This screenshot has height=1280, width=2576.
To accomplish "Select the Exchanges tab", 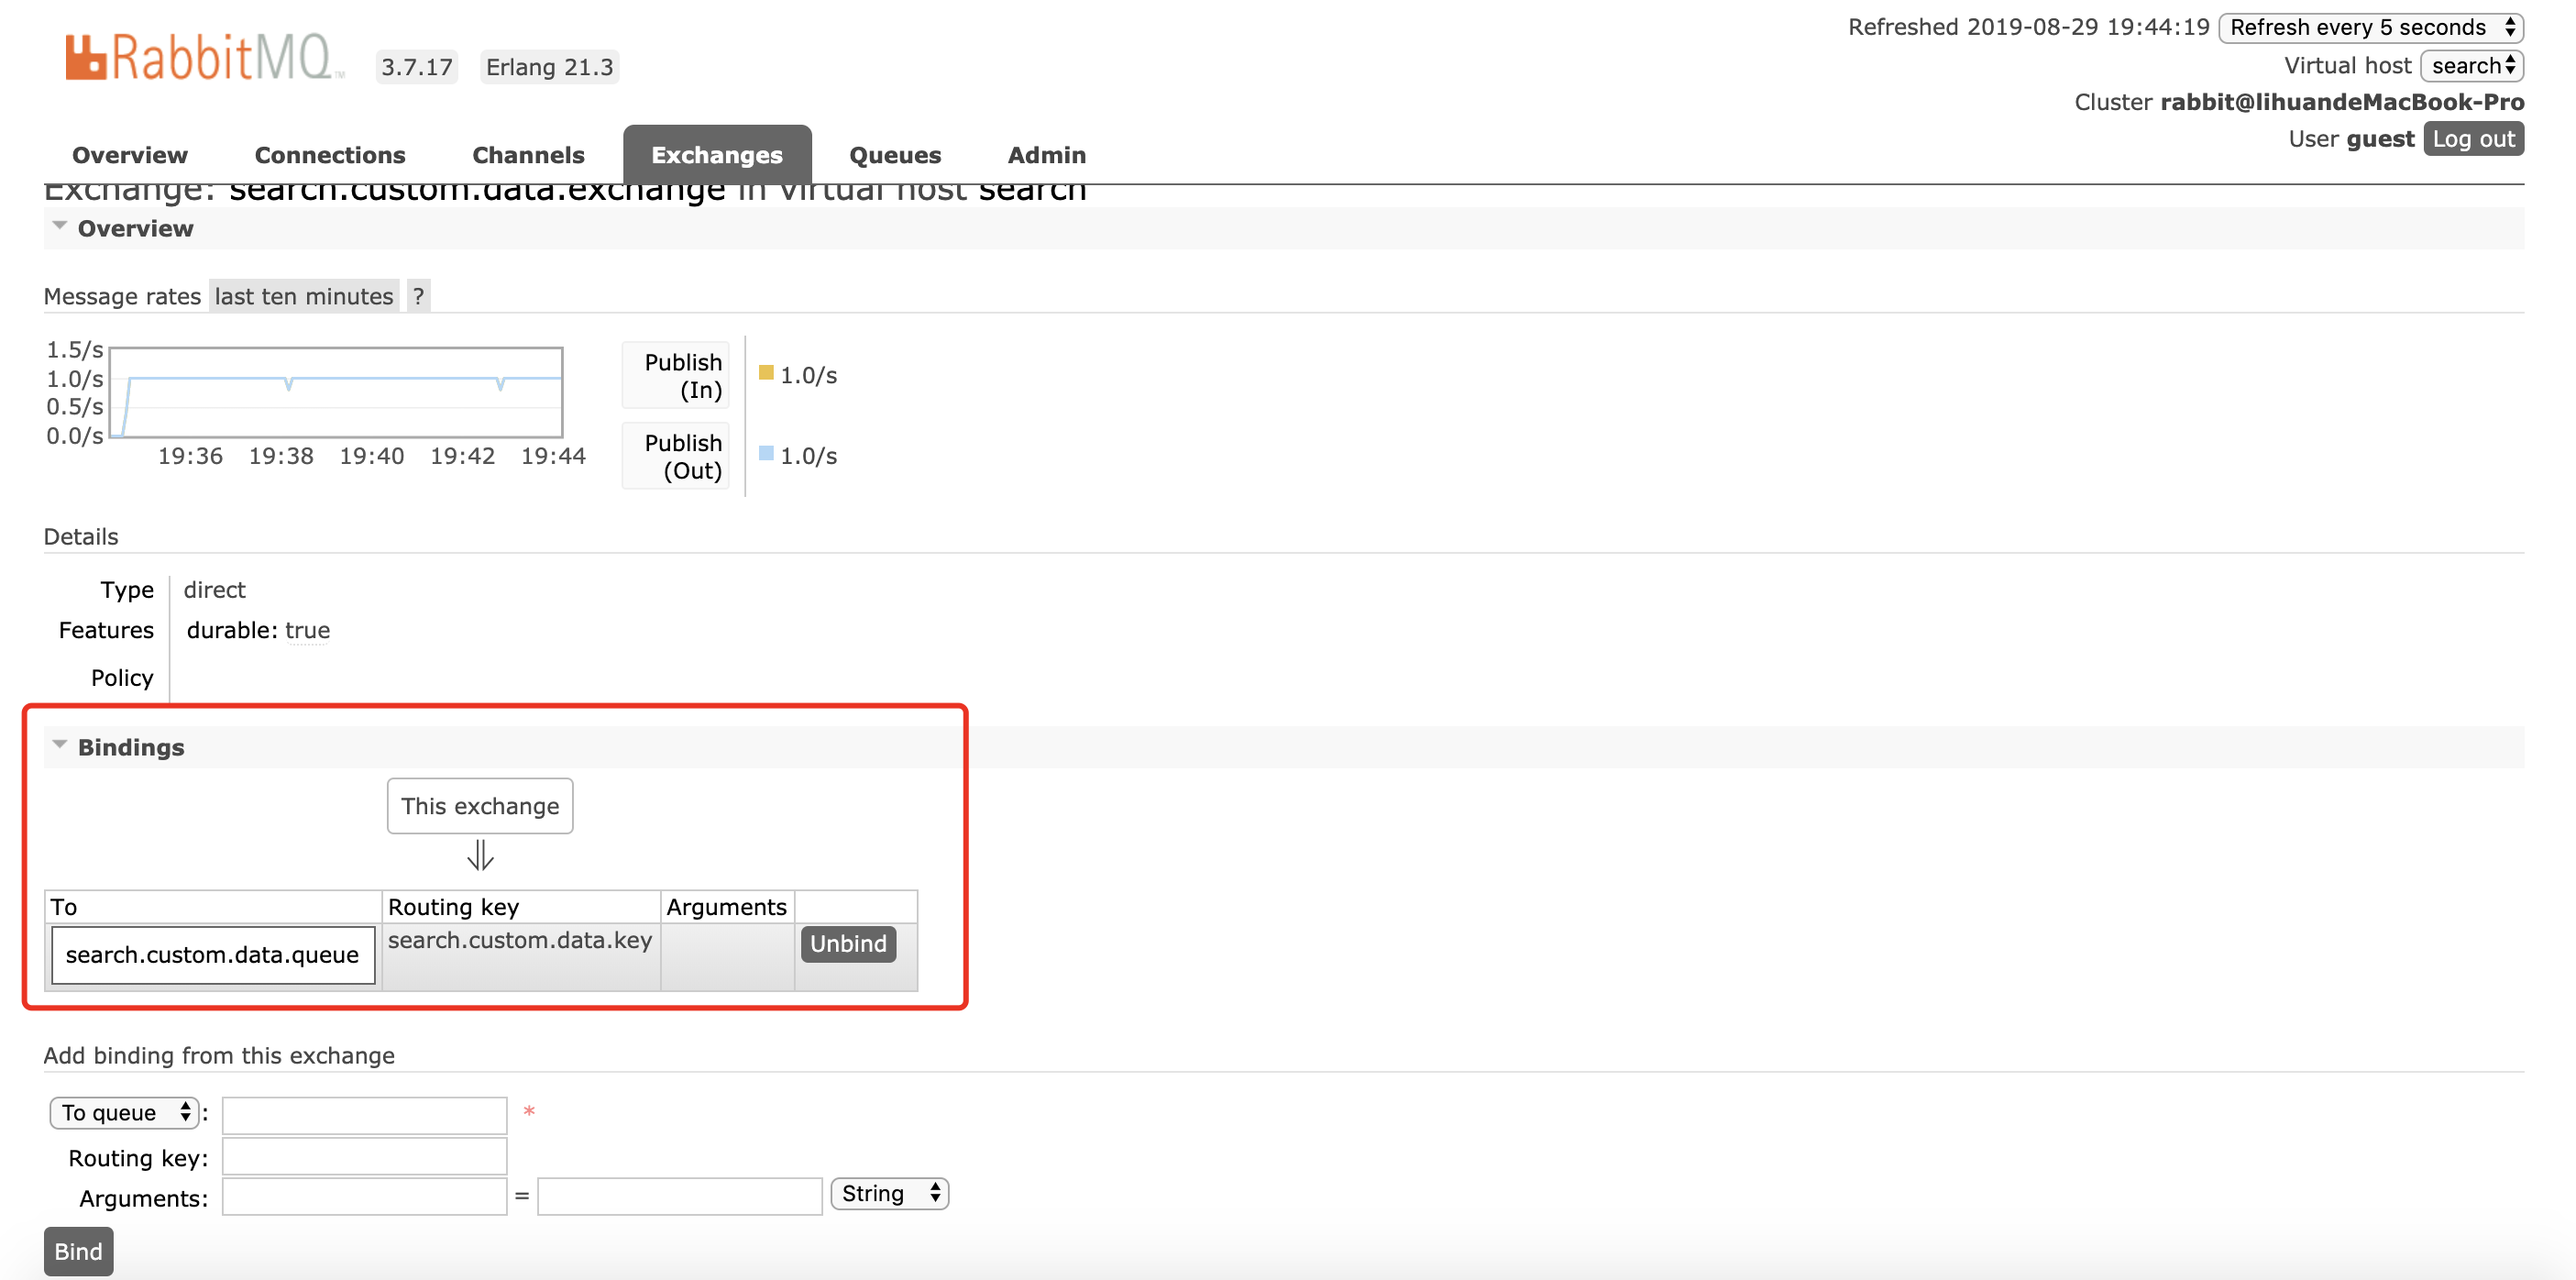I will pyautogui.click(x=717, y=155).
